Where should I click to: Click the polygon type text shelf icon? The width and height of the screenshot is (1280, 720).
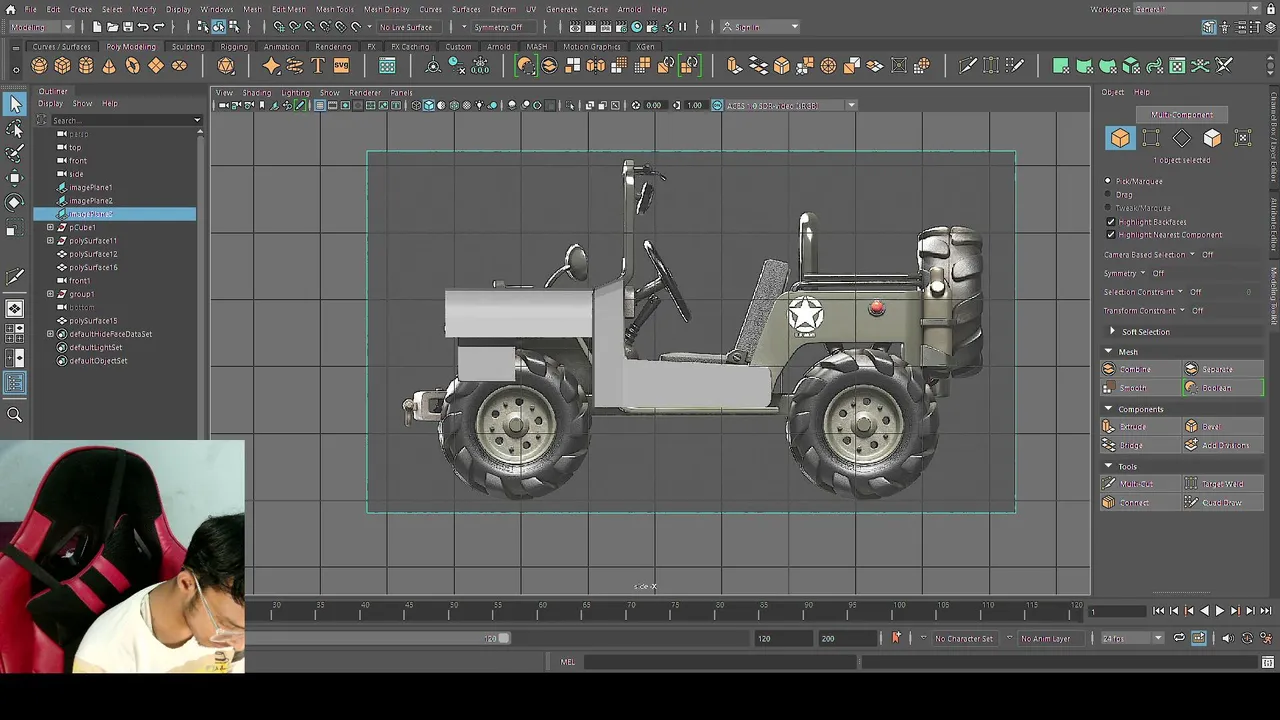(x=318, y=66)
